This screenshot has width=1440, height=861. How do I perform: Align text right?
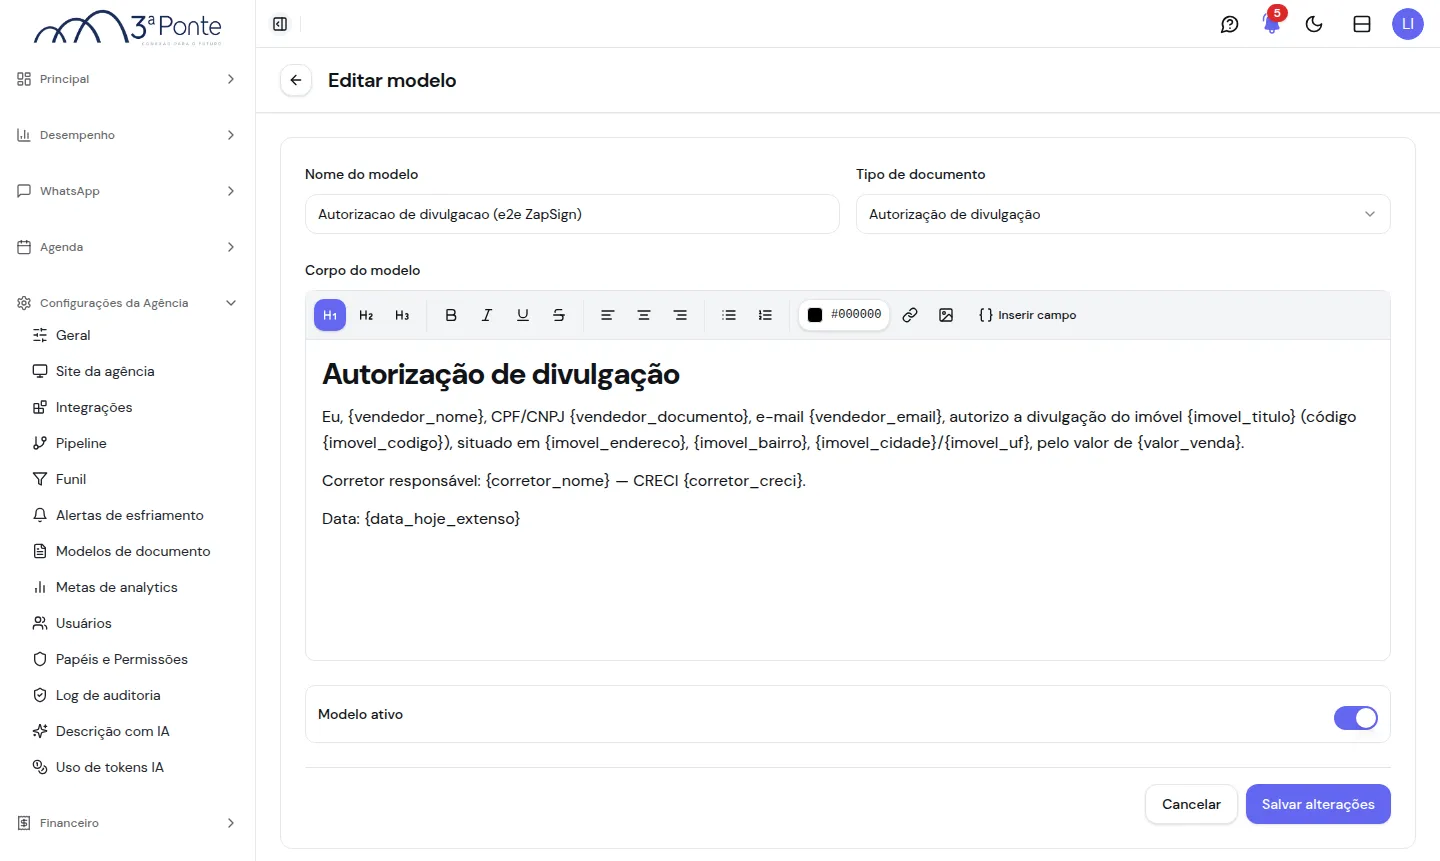point(680,315)
